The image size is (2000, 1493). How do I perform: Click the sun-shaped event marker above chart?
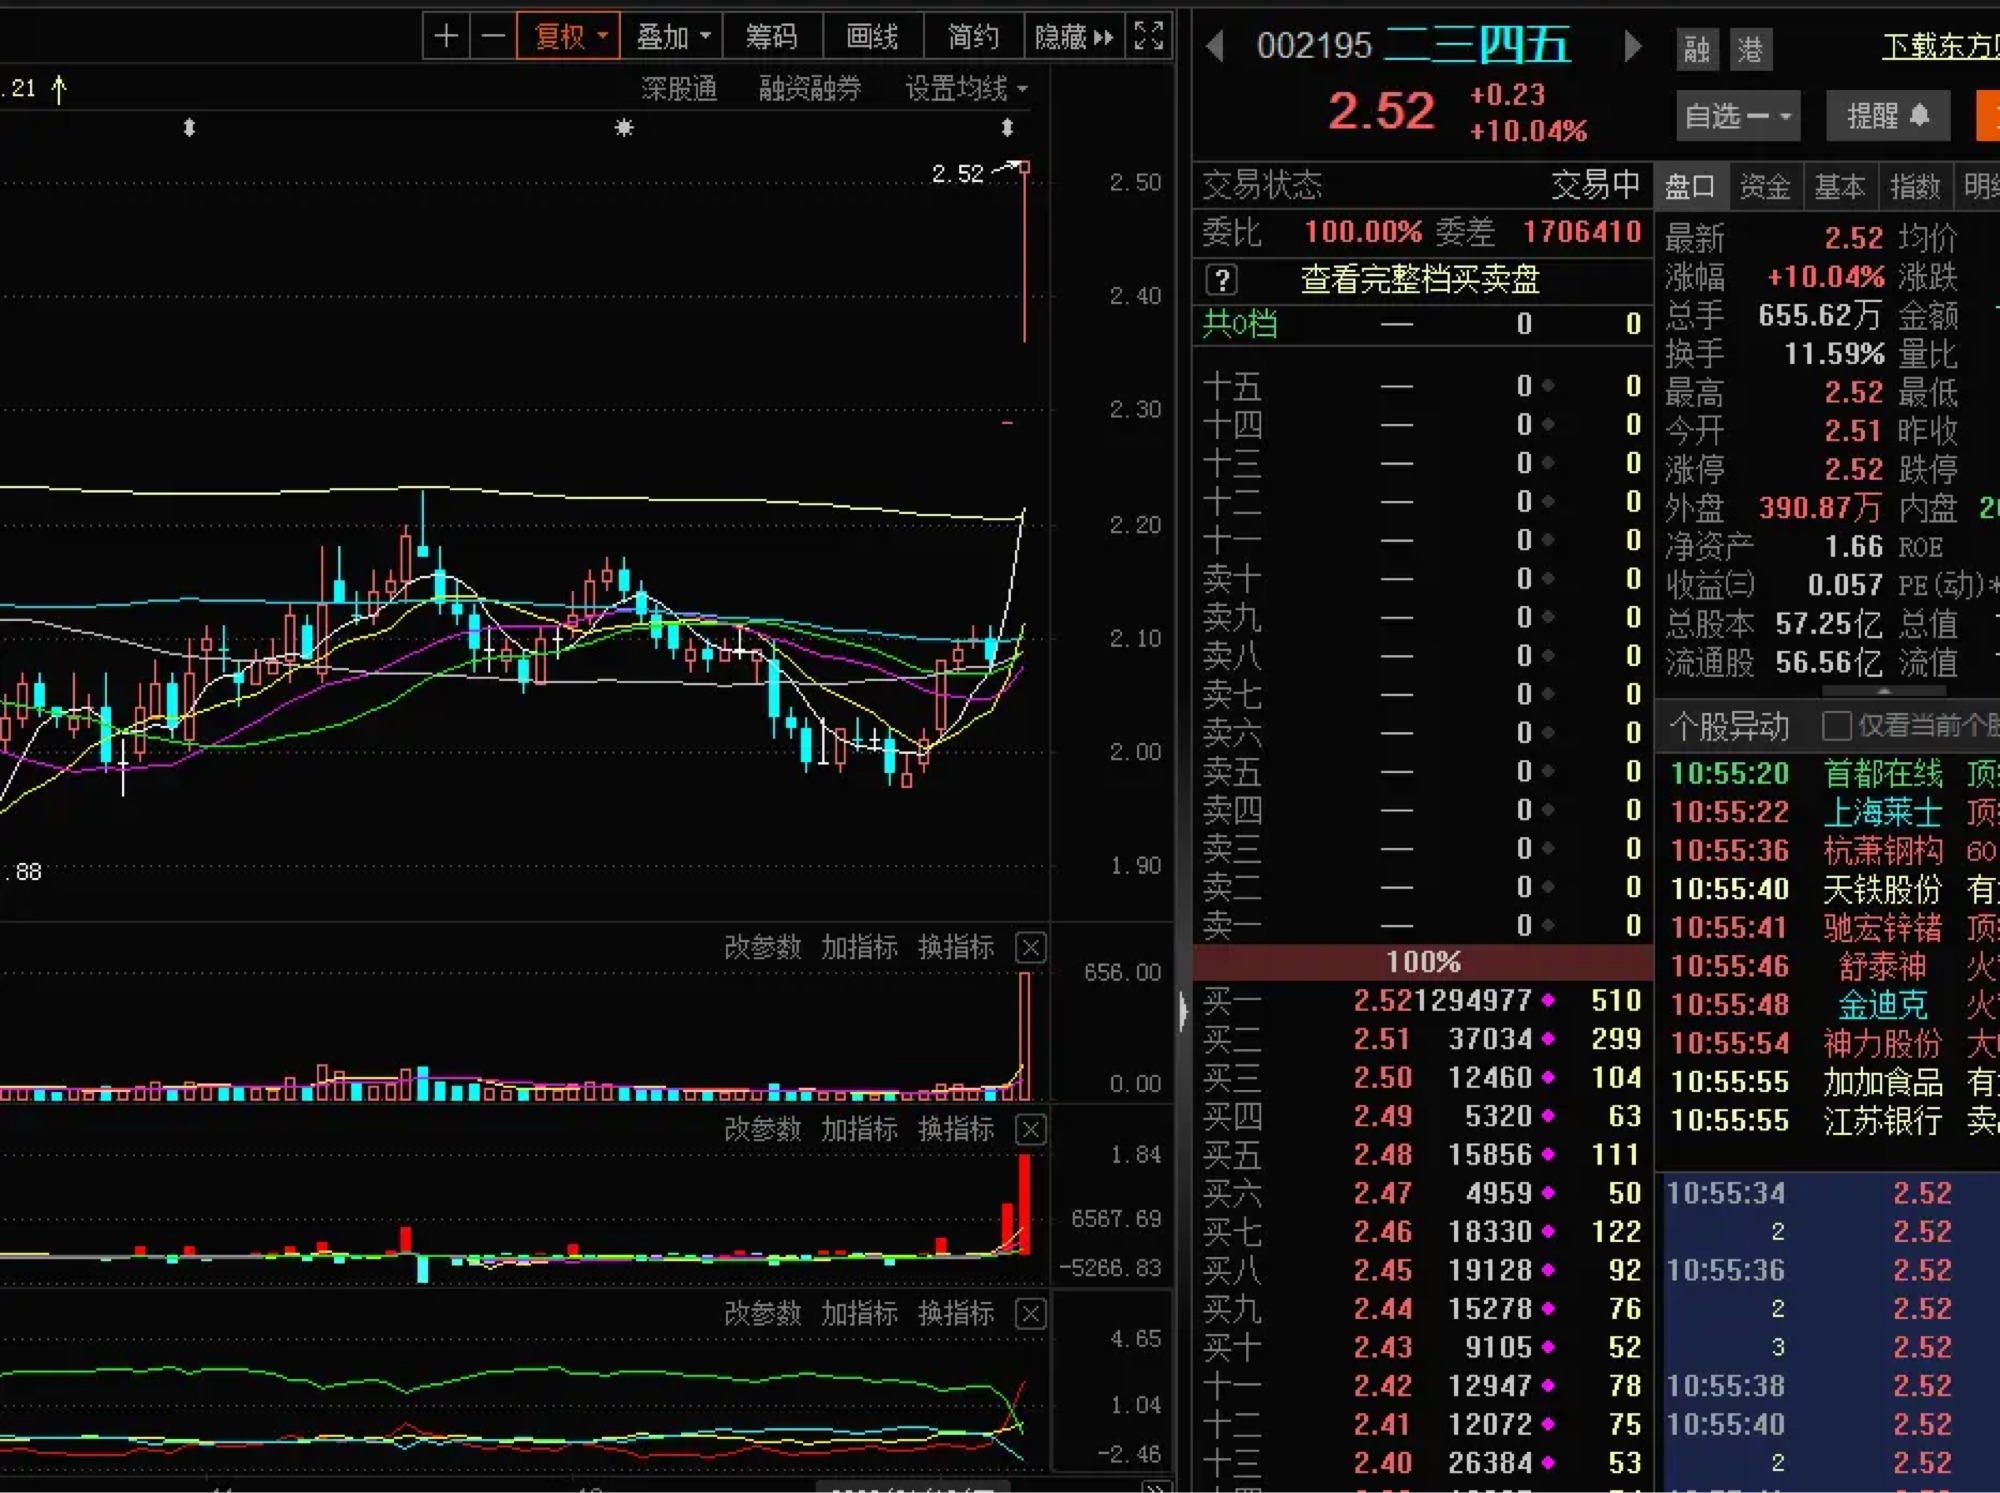pyautogui.click(x=624, y=128)
